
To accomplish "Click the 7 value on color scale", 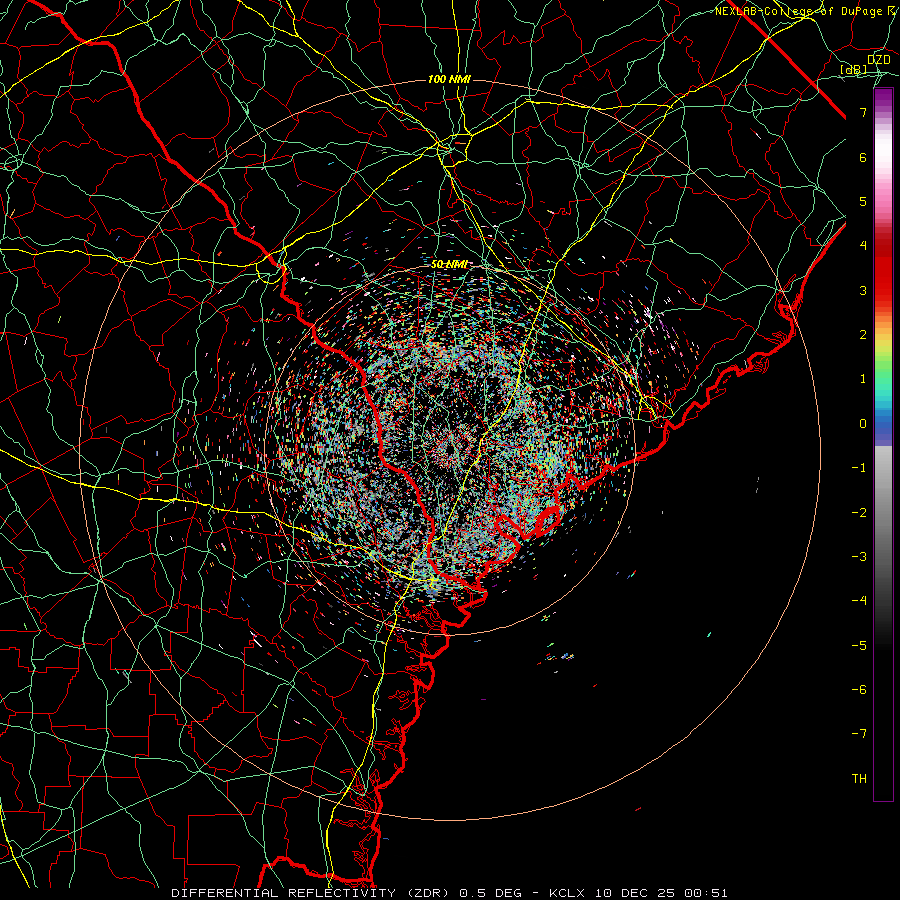I will pyautogui.click(x=863, y=112).
